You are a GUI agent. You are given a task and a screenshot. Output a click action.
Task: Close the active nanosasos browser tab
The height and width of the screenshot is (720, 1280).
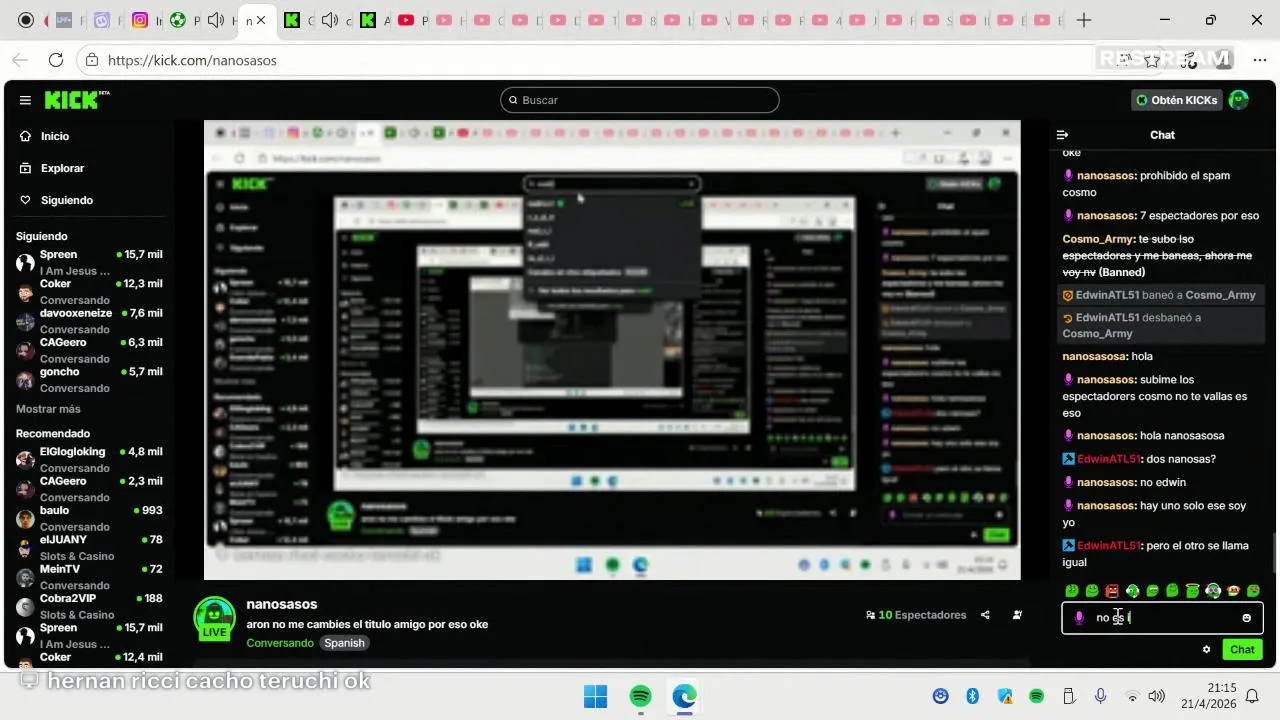click(x=261, y=20)
